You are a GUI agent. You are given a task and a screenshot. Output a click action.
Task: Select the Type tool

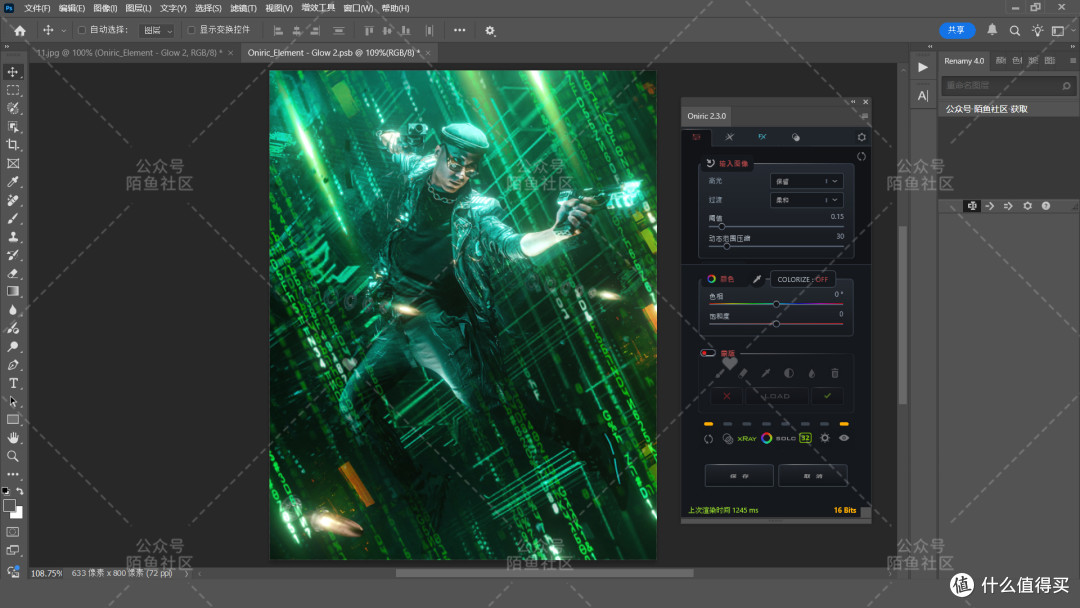tap(12, 383)
